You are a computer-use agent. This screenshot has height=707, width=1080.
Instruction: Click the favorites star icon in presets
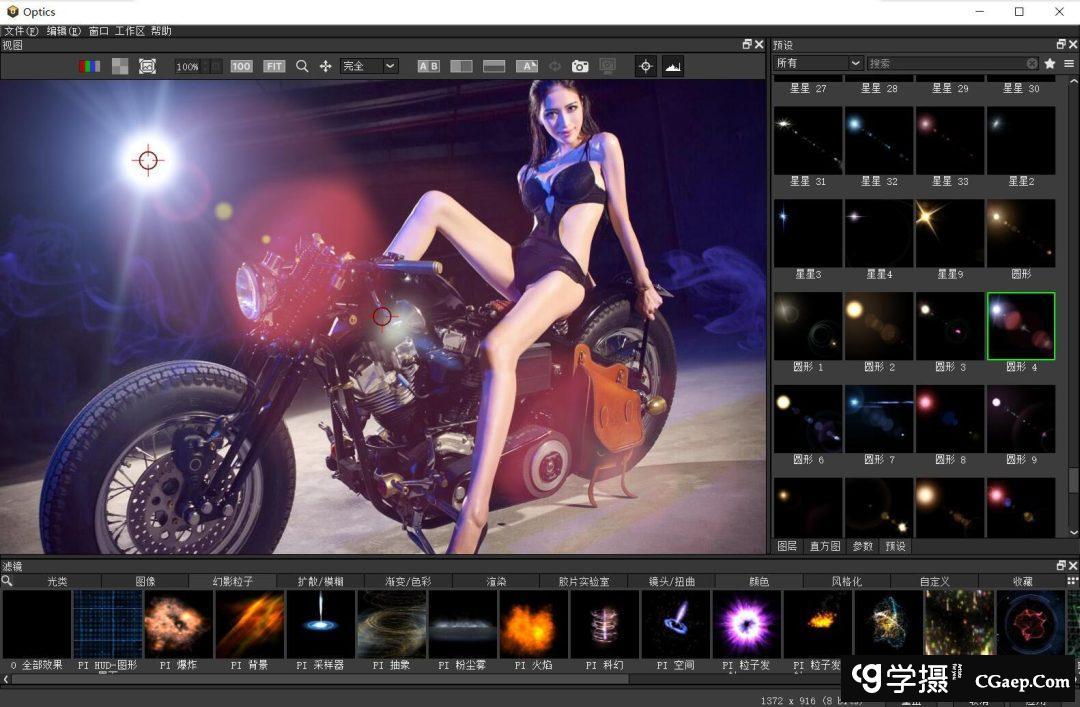(x=1050, y=63)
